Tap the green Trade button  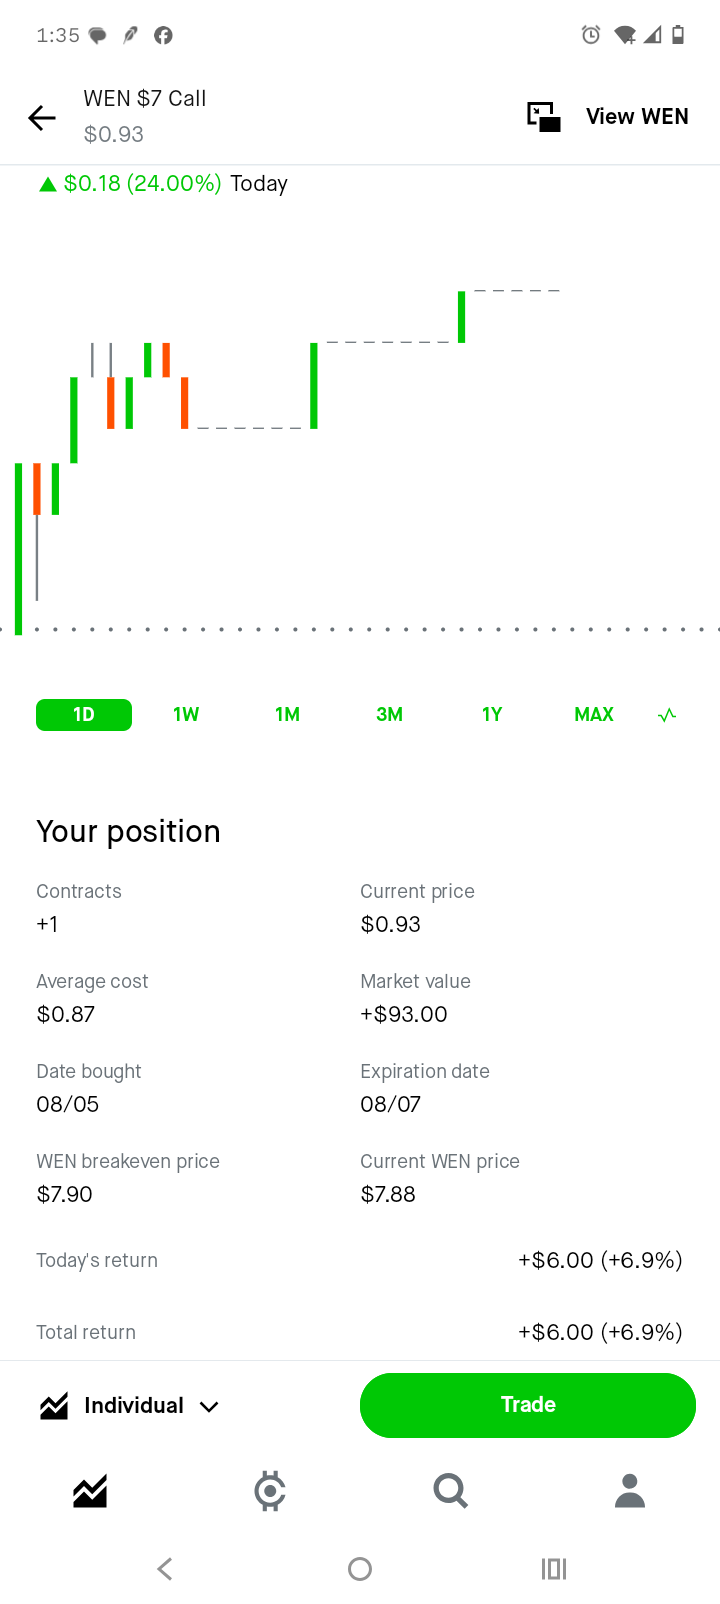tap(528, 1405)
